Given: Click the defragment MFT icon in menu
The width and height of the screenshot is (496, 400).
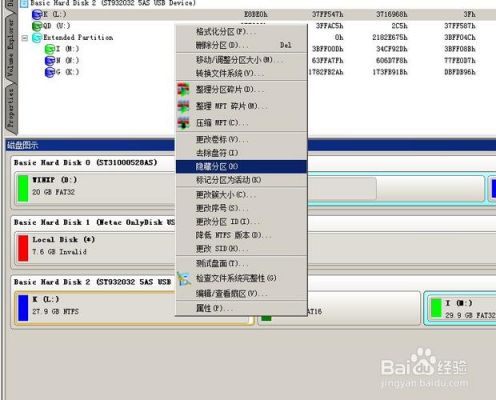Looking at the screenshot, I should point(183,106).
